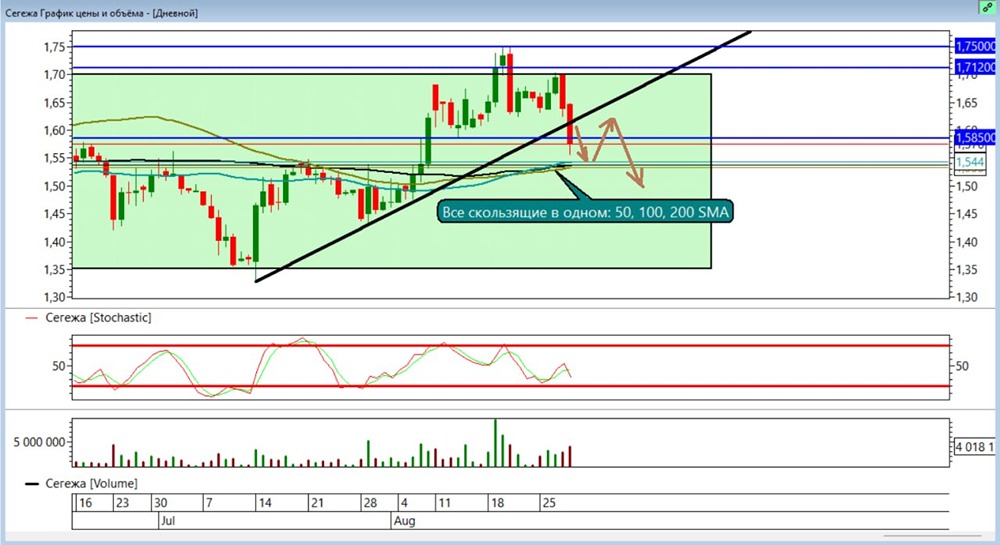The image size is (1000, 545).
Task: Click date '28' on the time axis
Action: click(x=370, y=503)
